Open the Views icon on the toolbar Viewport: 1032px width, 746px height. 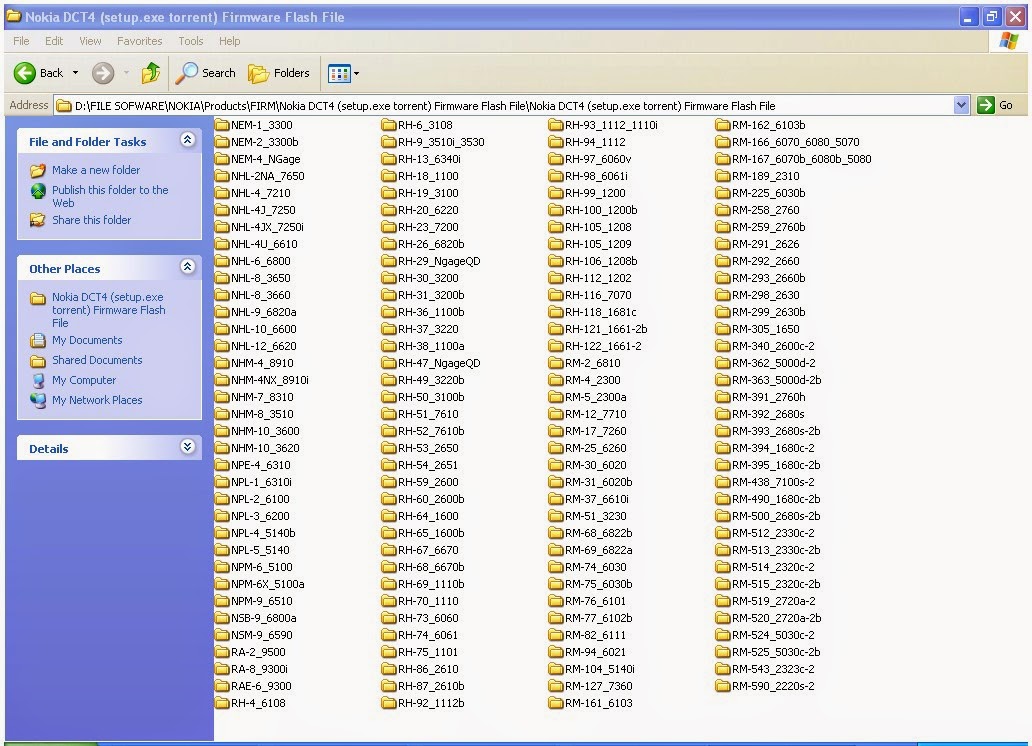[340, 73]
